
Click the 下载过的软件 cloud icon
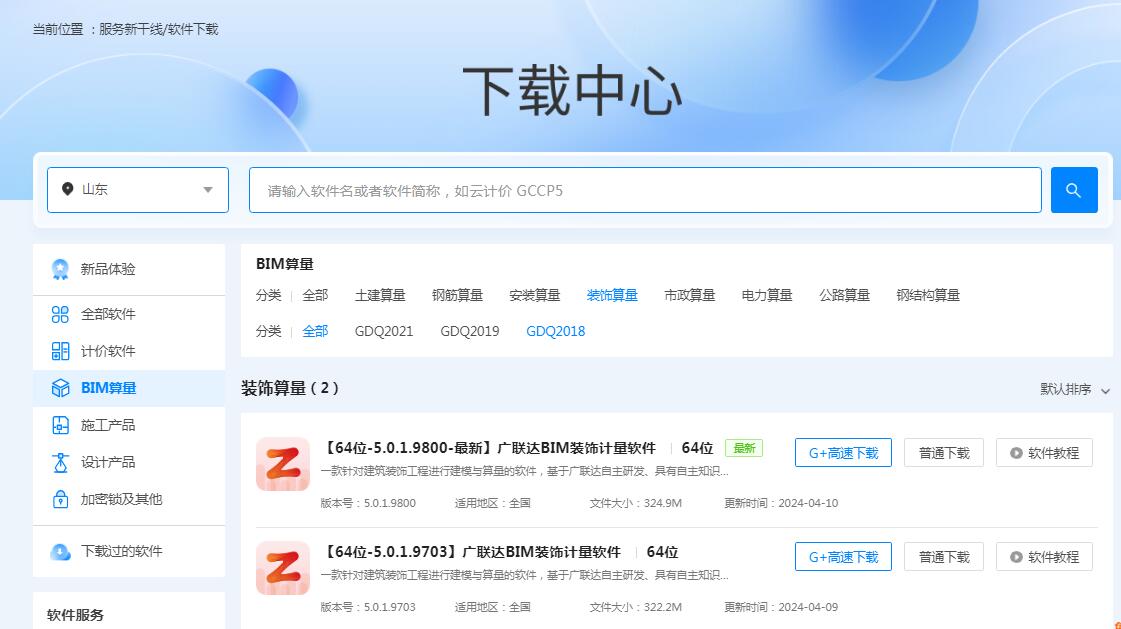(60, 552)
